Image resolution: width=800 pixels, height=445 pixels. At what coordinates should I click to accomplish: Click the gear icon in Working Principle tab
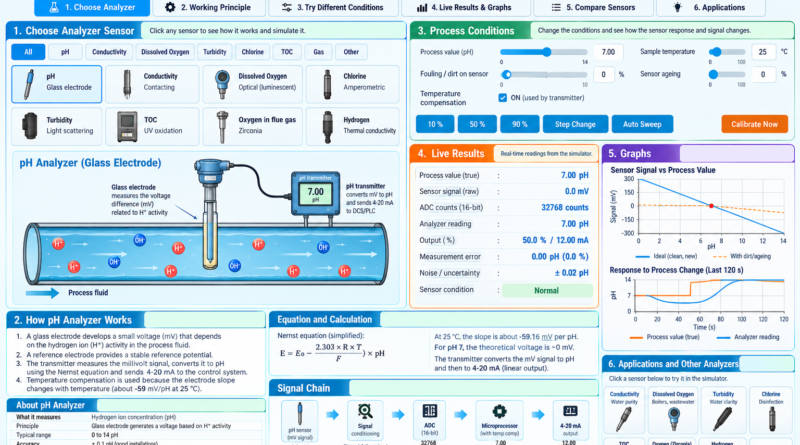pos(170,7)
